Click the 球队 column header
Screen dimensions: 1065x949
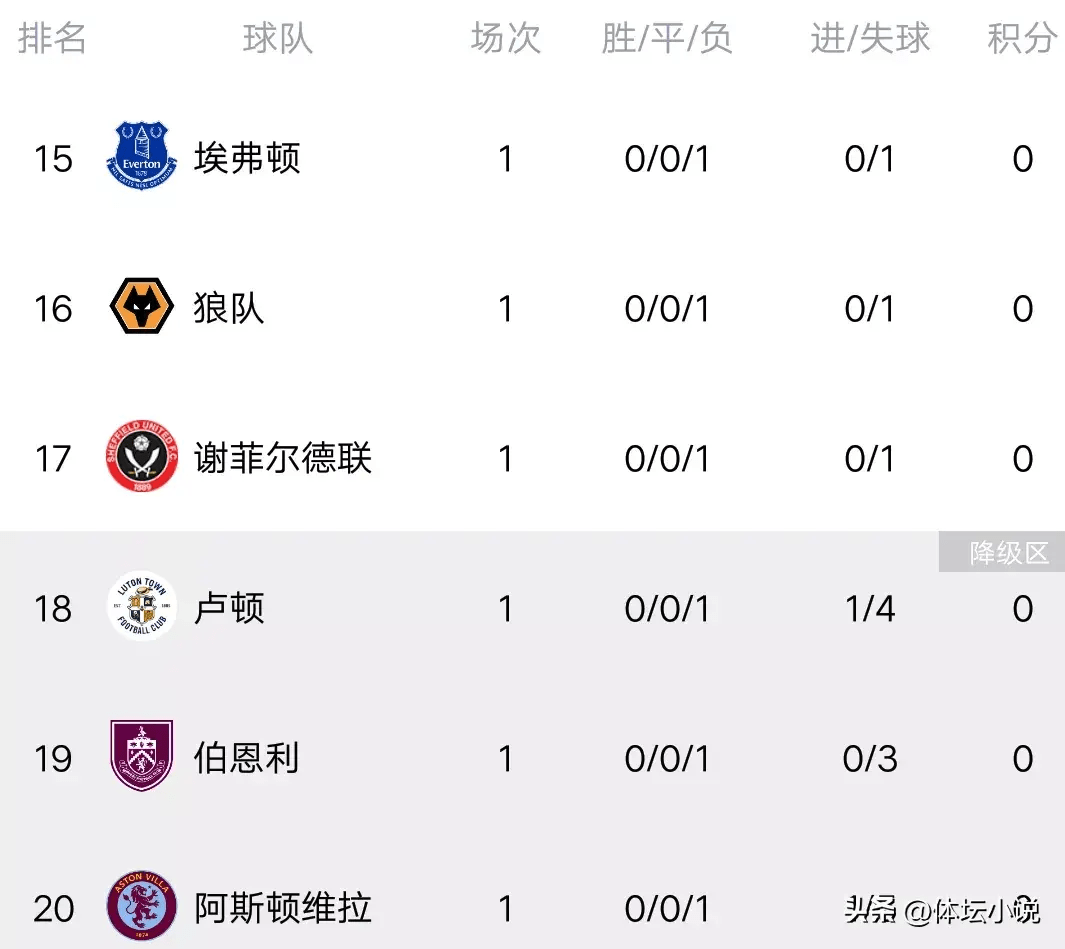278,38
